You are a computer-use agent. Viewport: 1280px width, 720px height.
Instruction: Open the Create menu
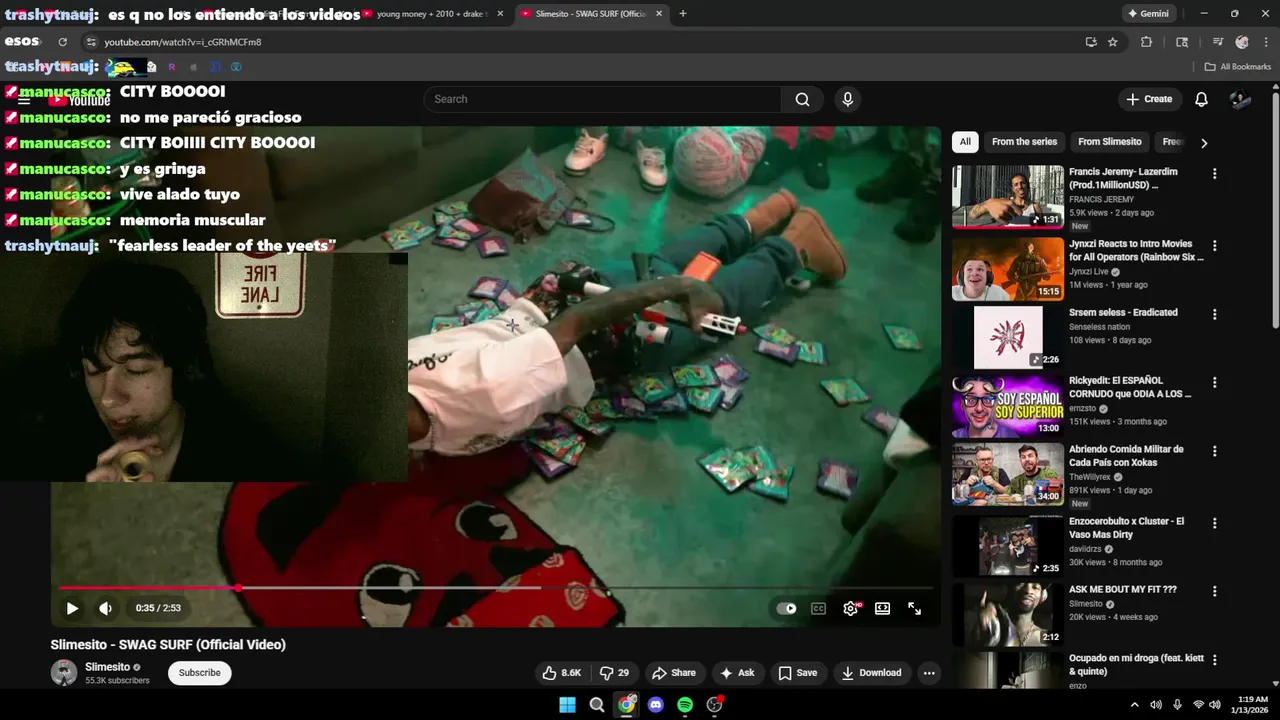tap(1149, 99)
